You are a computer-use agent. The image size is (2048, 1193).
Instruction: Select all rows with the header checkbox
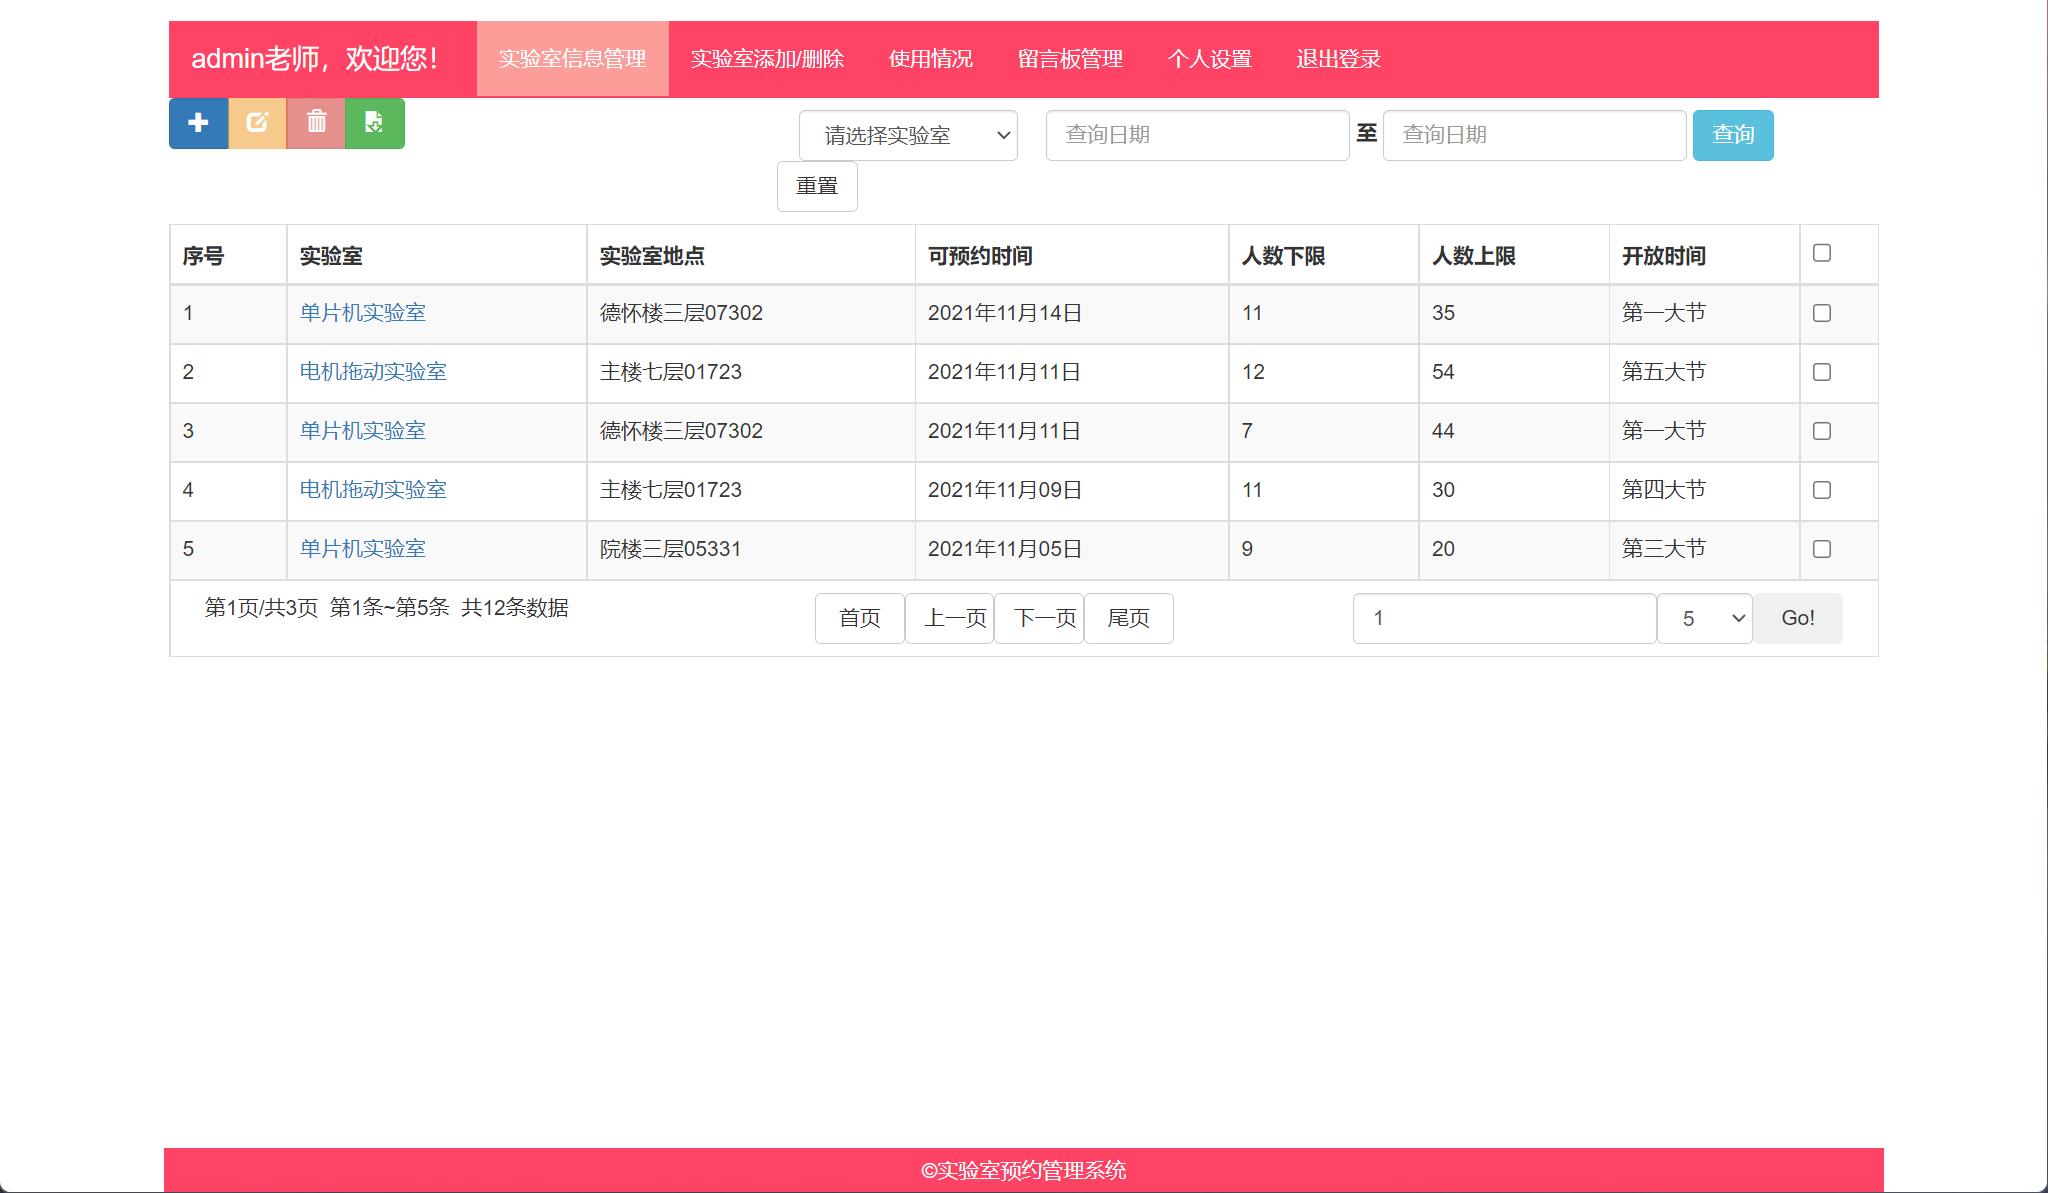pos(1823,254)
